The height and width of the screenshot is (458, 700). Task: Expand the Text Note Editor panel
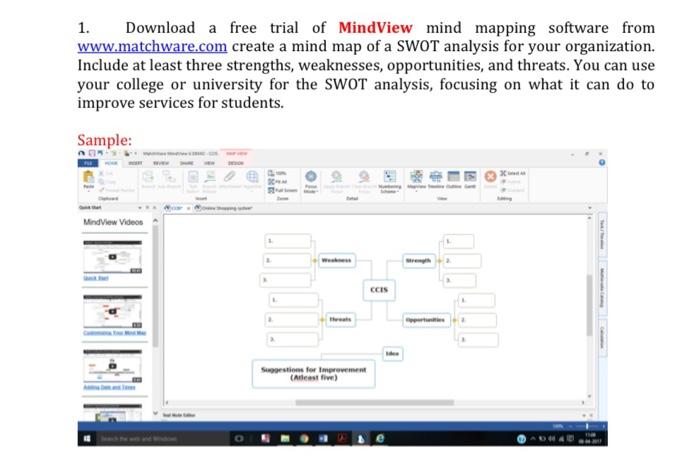pyautogui.click(x=585, y=416)
